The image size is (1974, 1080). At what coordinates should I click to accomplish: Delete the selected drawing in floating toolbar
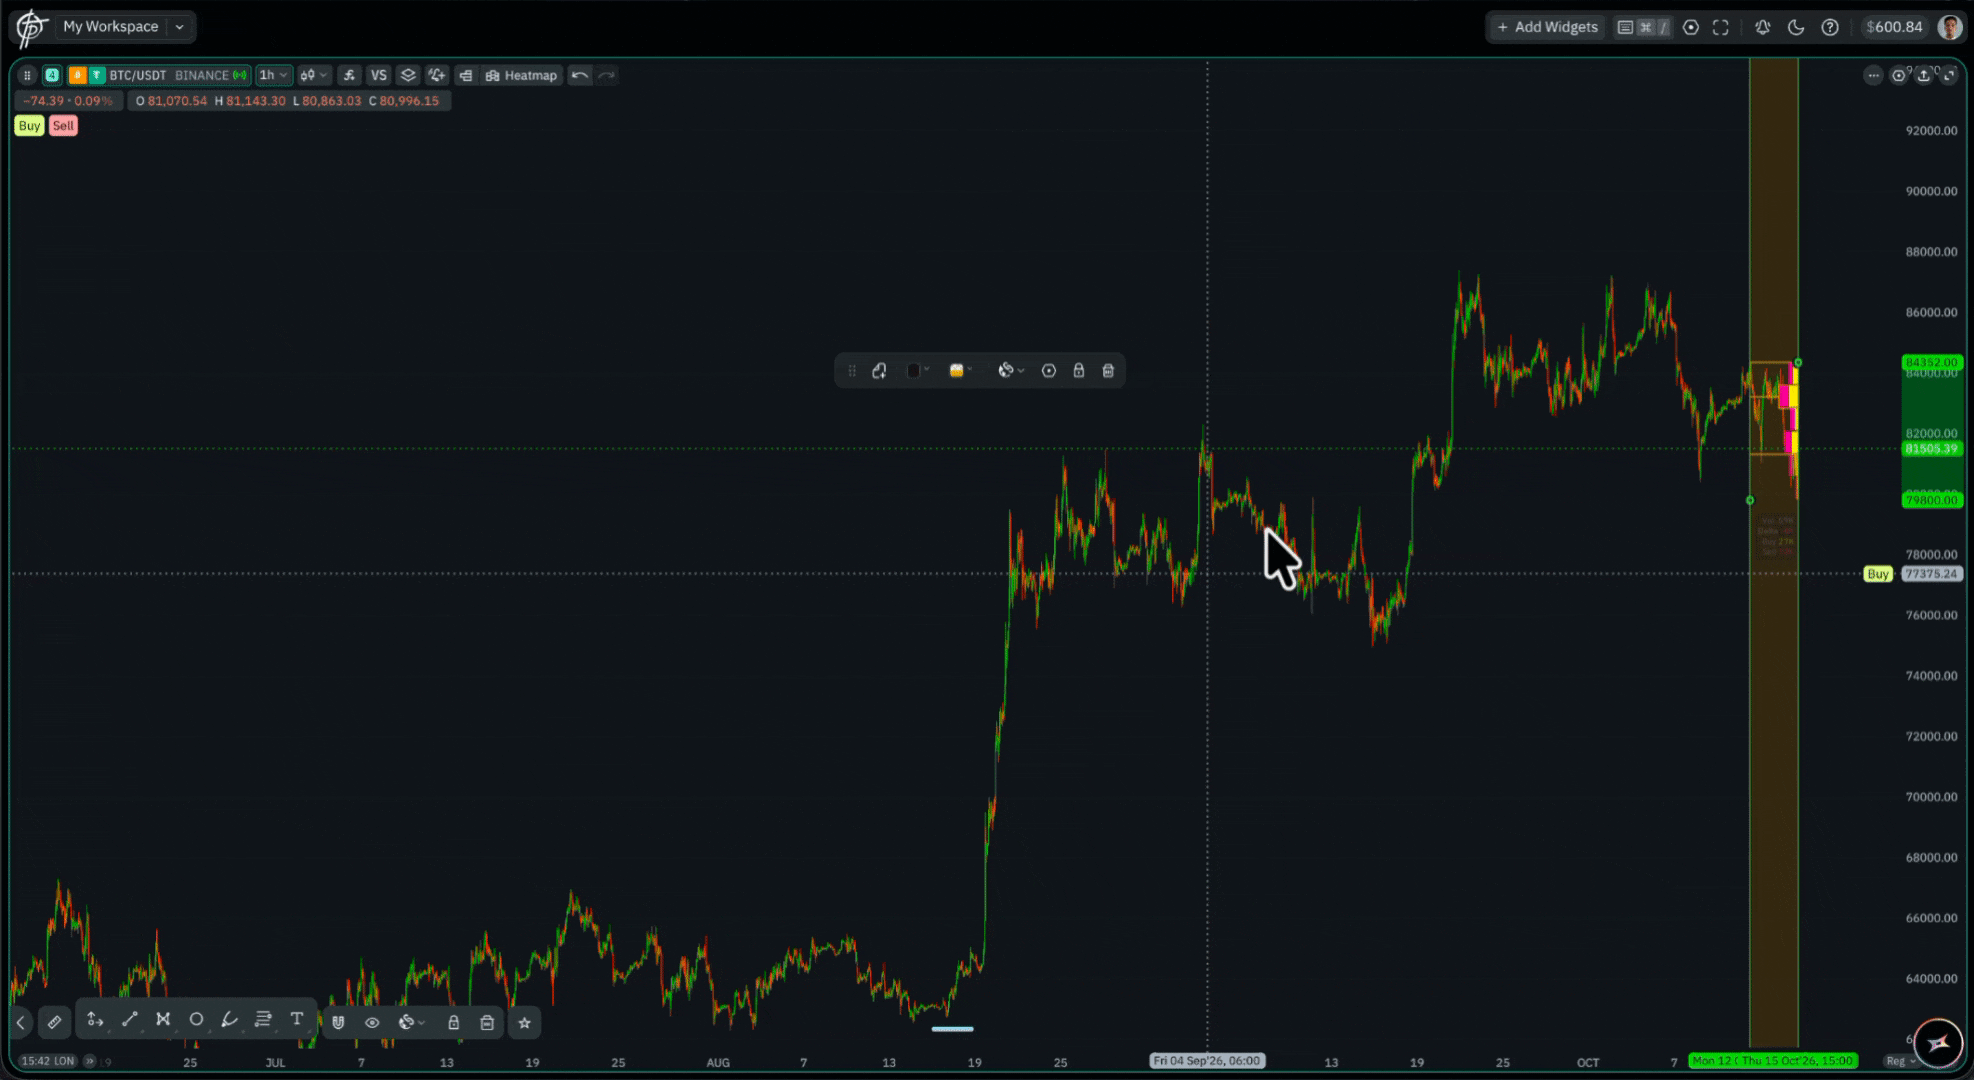1108,371
